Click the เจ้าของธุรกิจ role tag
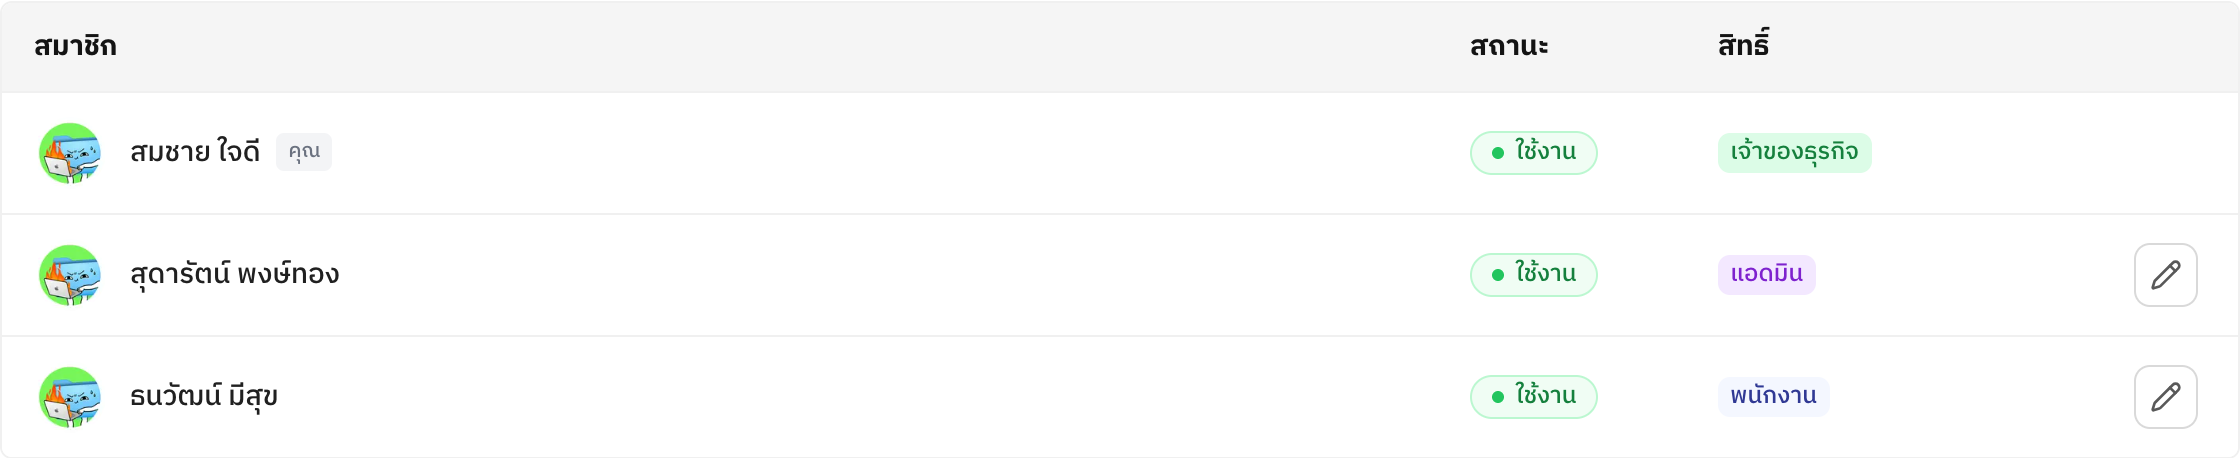2240x458 pixels. (x=1795, y=153)
